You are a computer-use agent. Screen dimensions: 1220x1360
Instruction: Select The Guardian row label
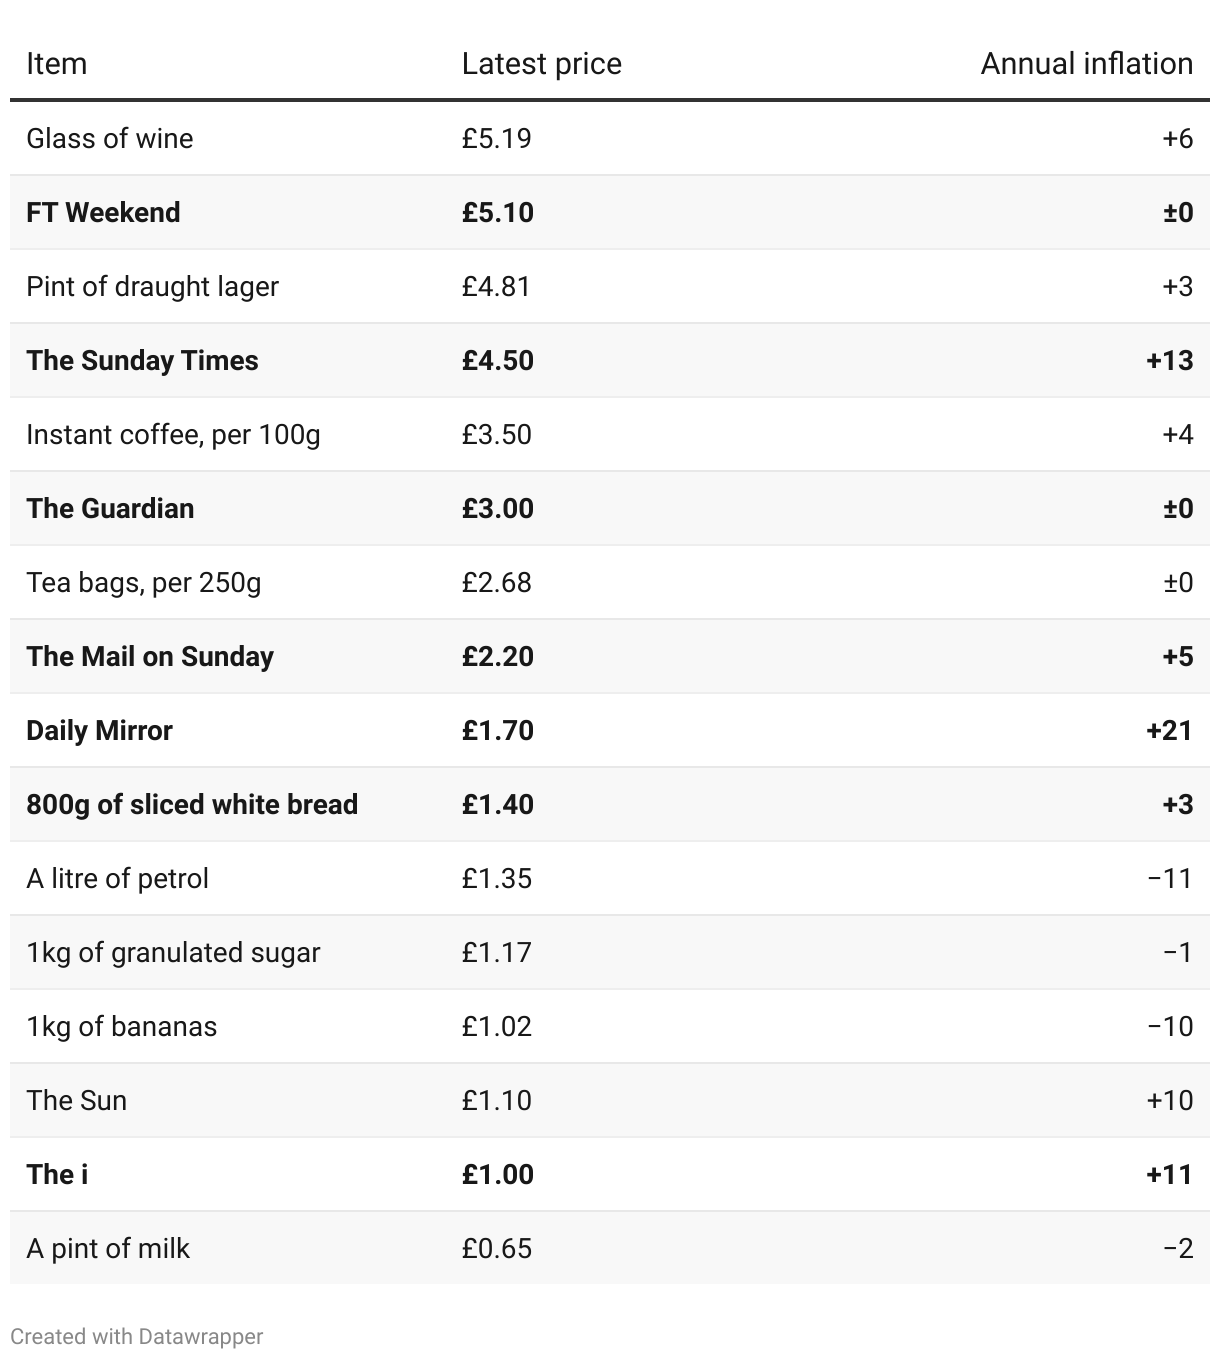(x=110, y=508)
